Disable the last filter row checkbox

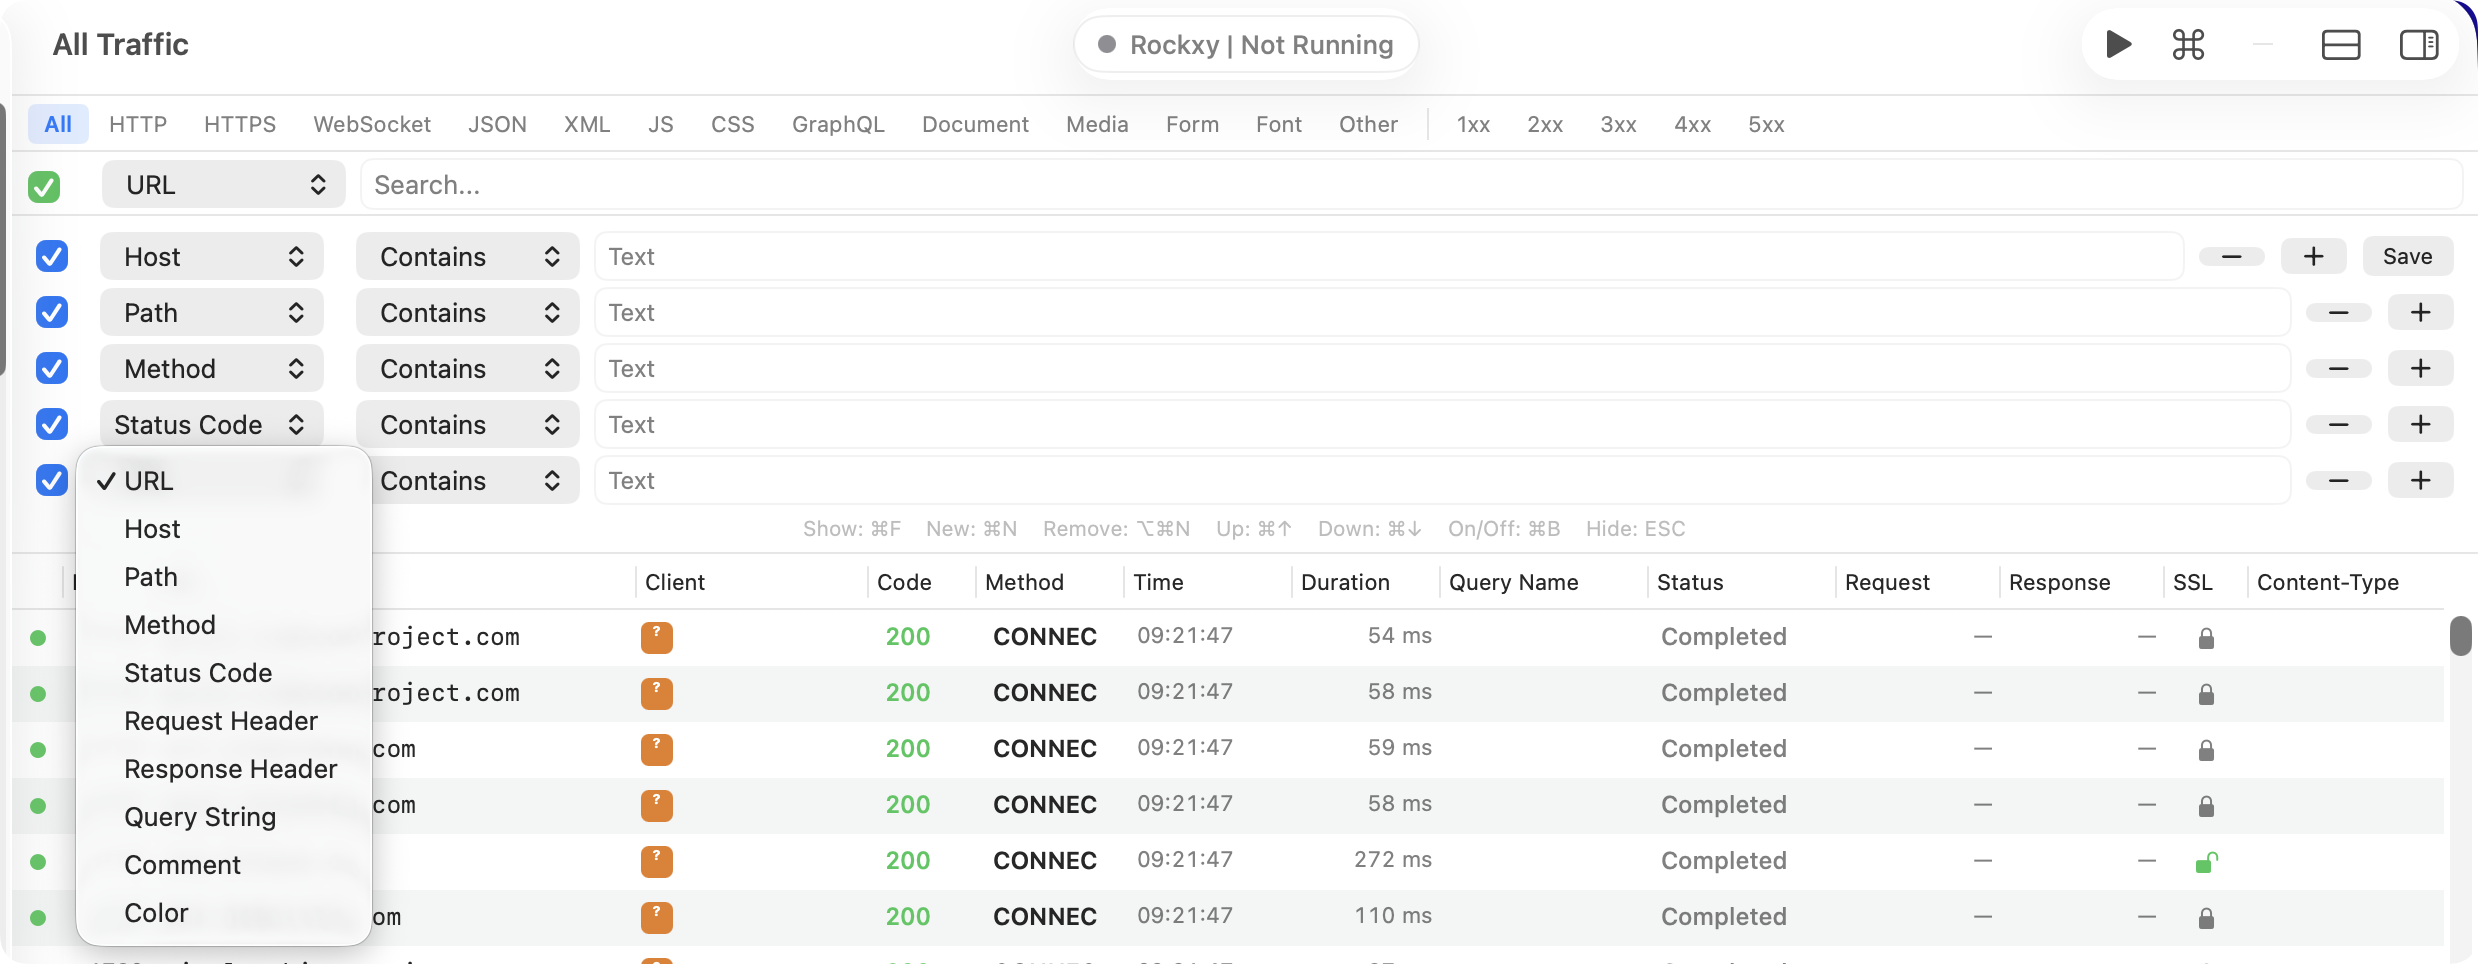[x=52, y=481]
